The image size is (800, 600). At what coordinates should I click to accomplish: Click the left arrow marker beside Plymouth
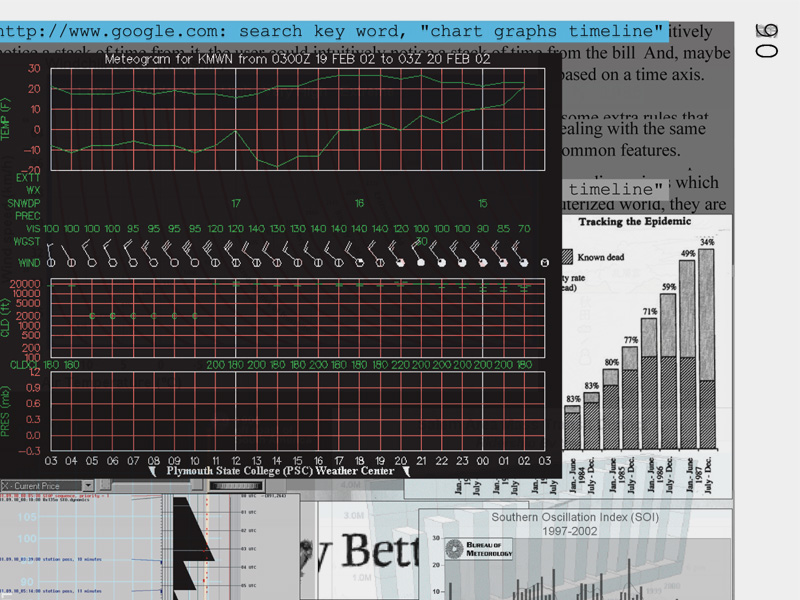pyautogui.click(x=153, y=470)
